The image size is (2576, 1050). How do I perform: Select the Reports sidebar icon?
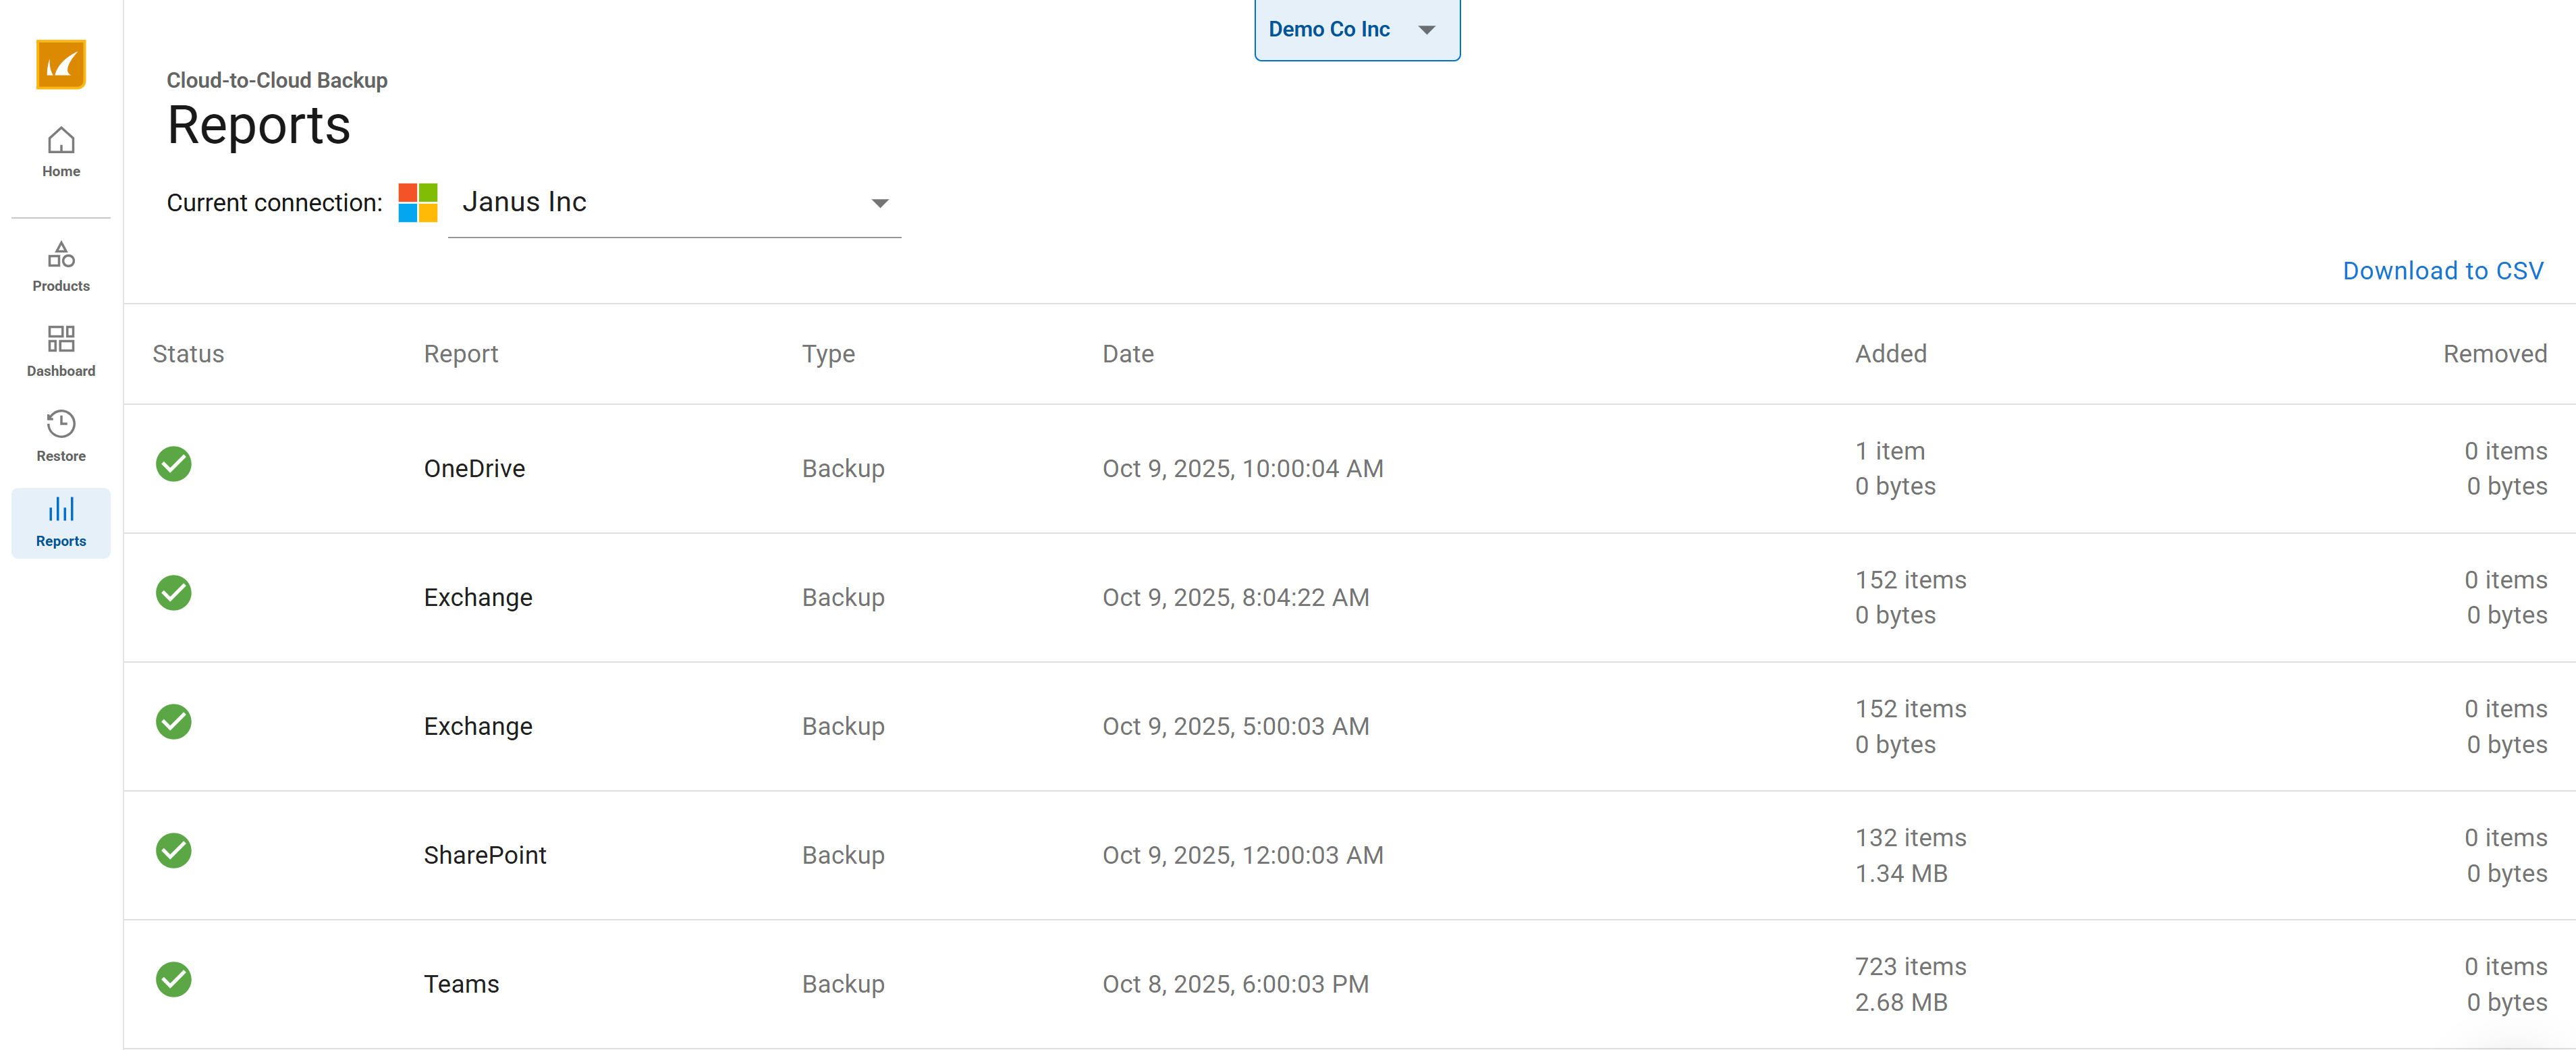(61, 521)
